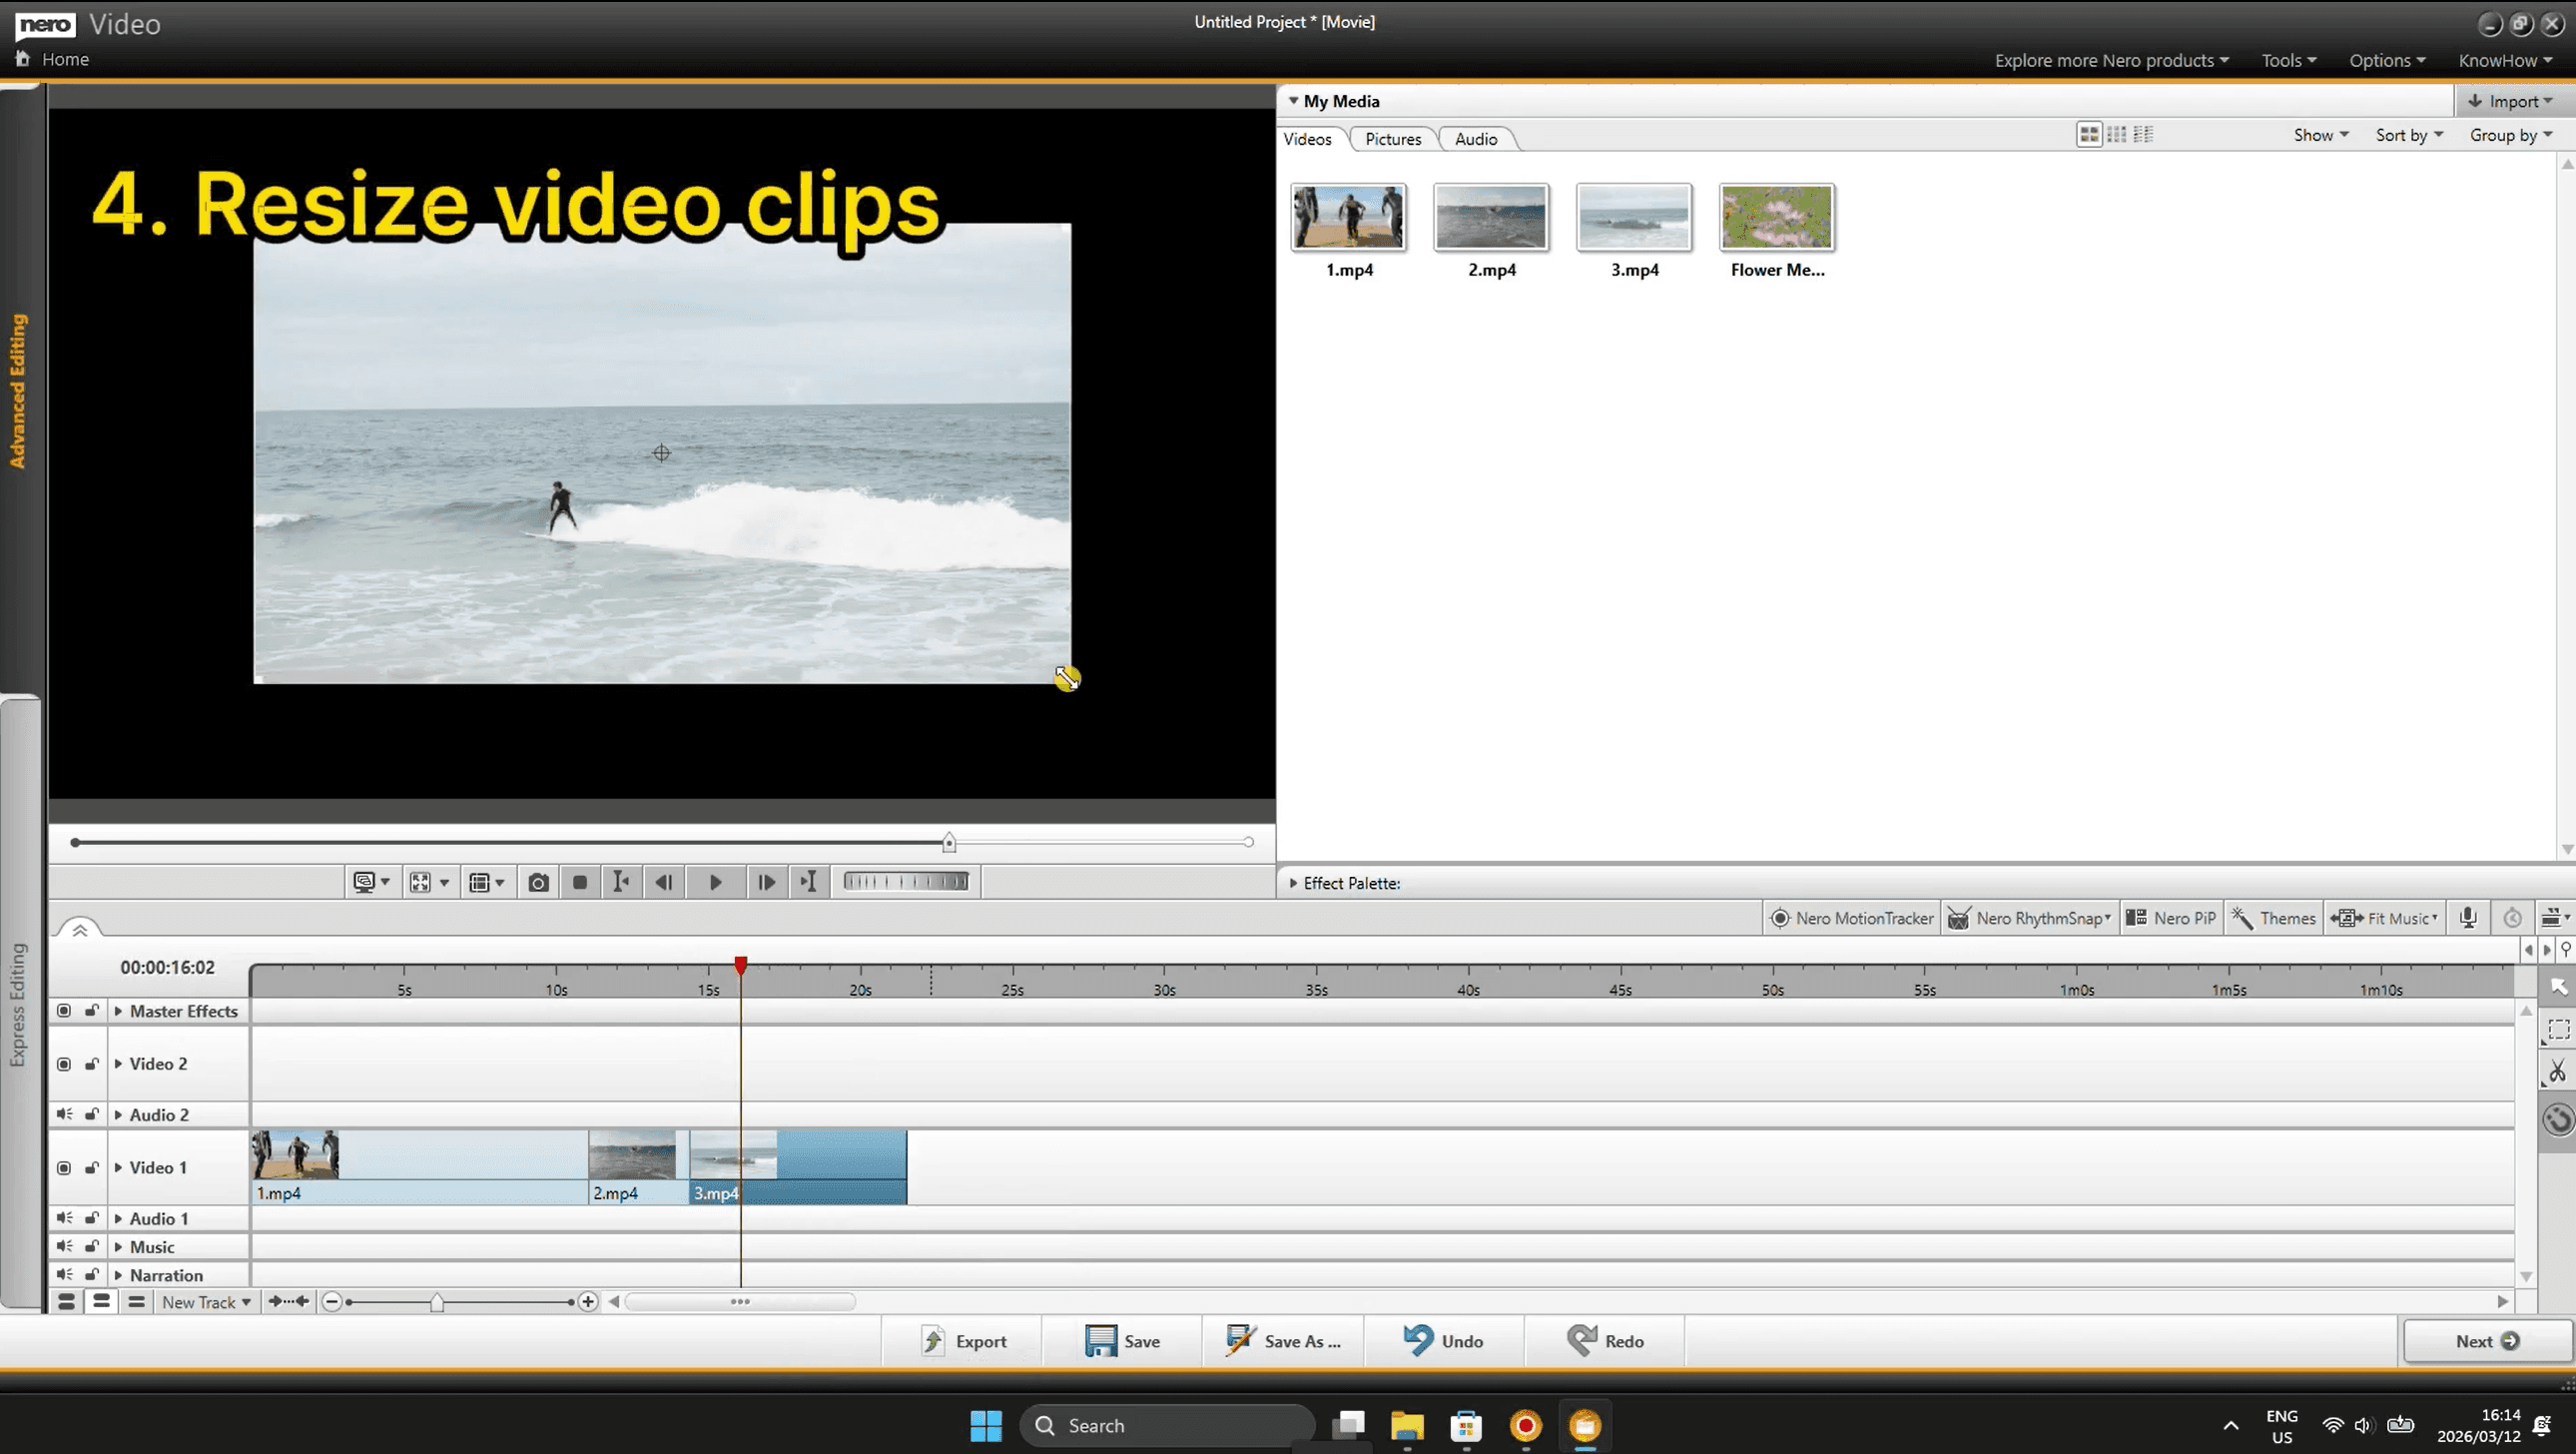This screenshot has width=2576, height=1454.
Task: Mute the Music track
Action: (64, 1246)
